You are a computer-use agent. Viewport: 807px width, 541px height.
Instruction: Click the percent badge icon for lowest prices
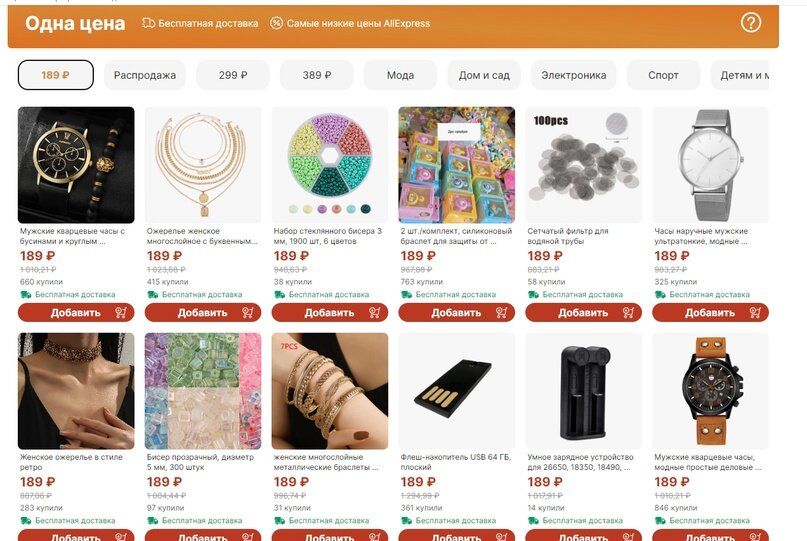click(276, 23)
